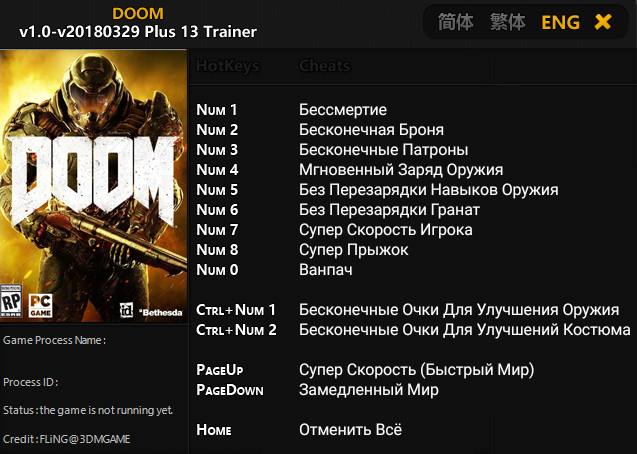
Task: Toggle the Бессмертие cheat
Action: click(x=343, y=110)
